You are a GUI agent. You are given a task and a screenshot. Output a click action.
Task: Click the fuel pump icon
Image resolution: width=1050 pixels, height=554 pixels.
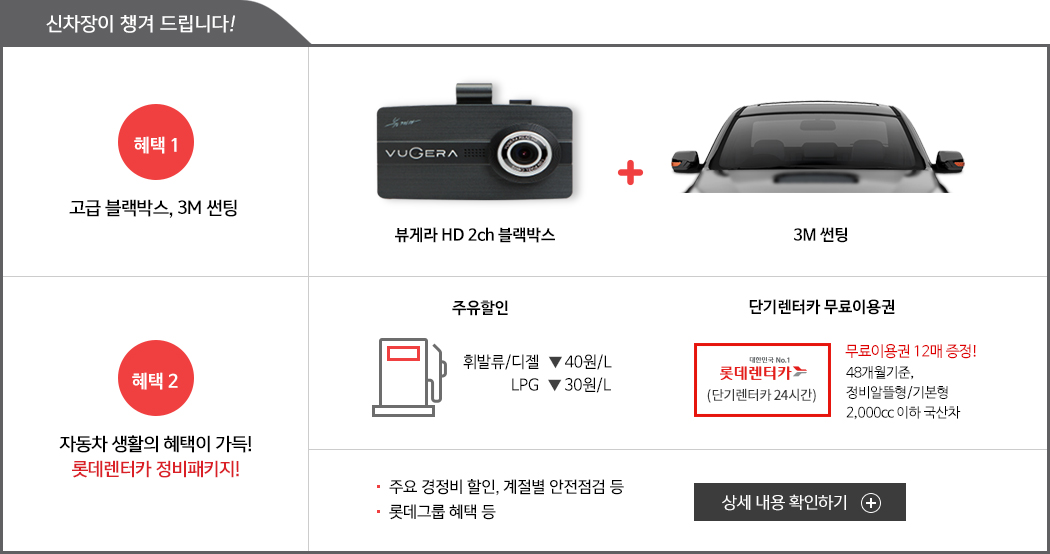[x=409, y=377]
